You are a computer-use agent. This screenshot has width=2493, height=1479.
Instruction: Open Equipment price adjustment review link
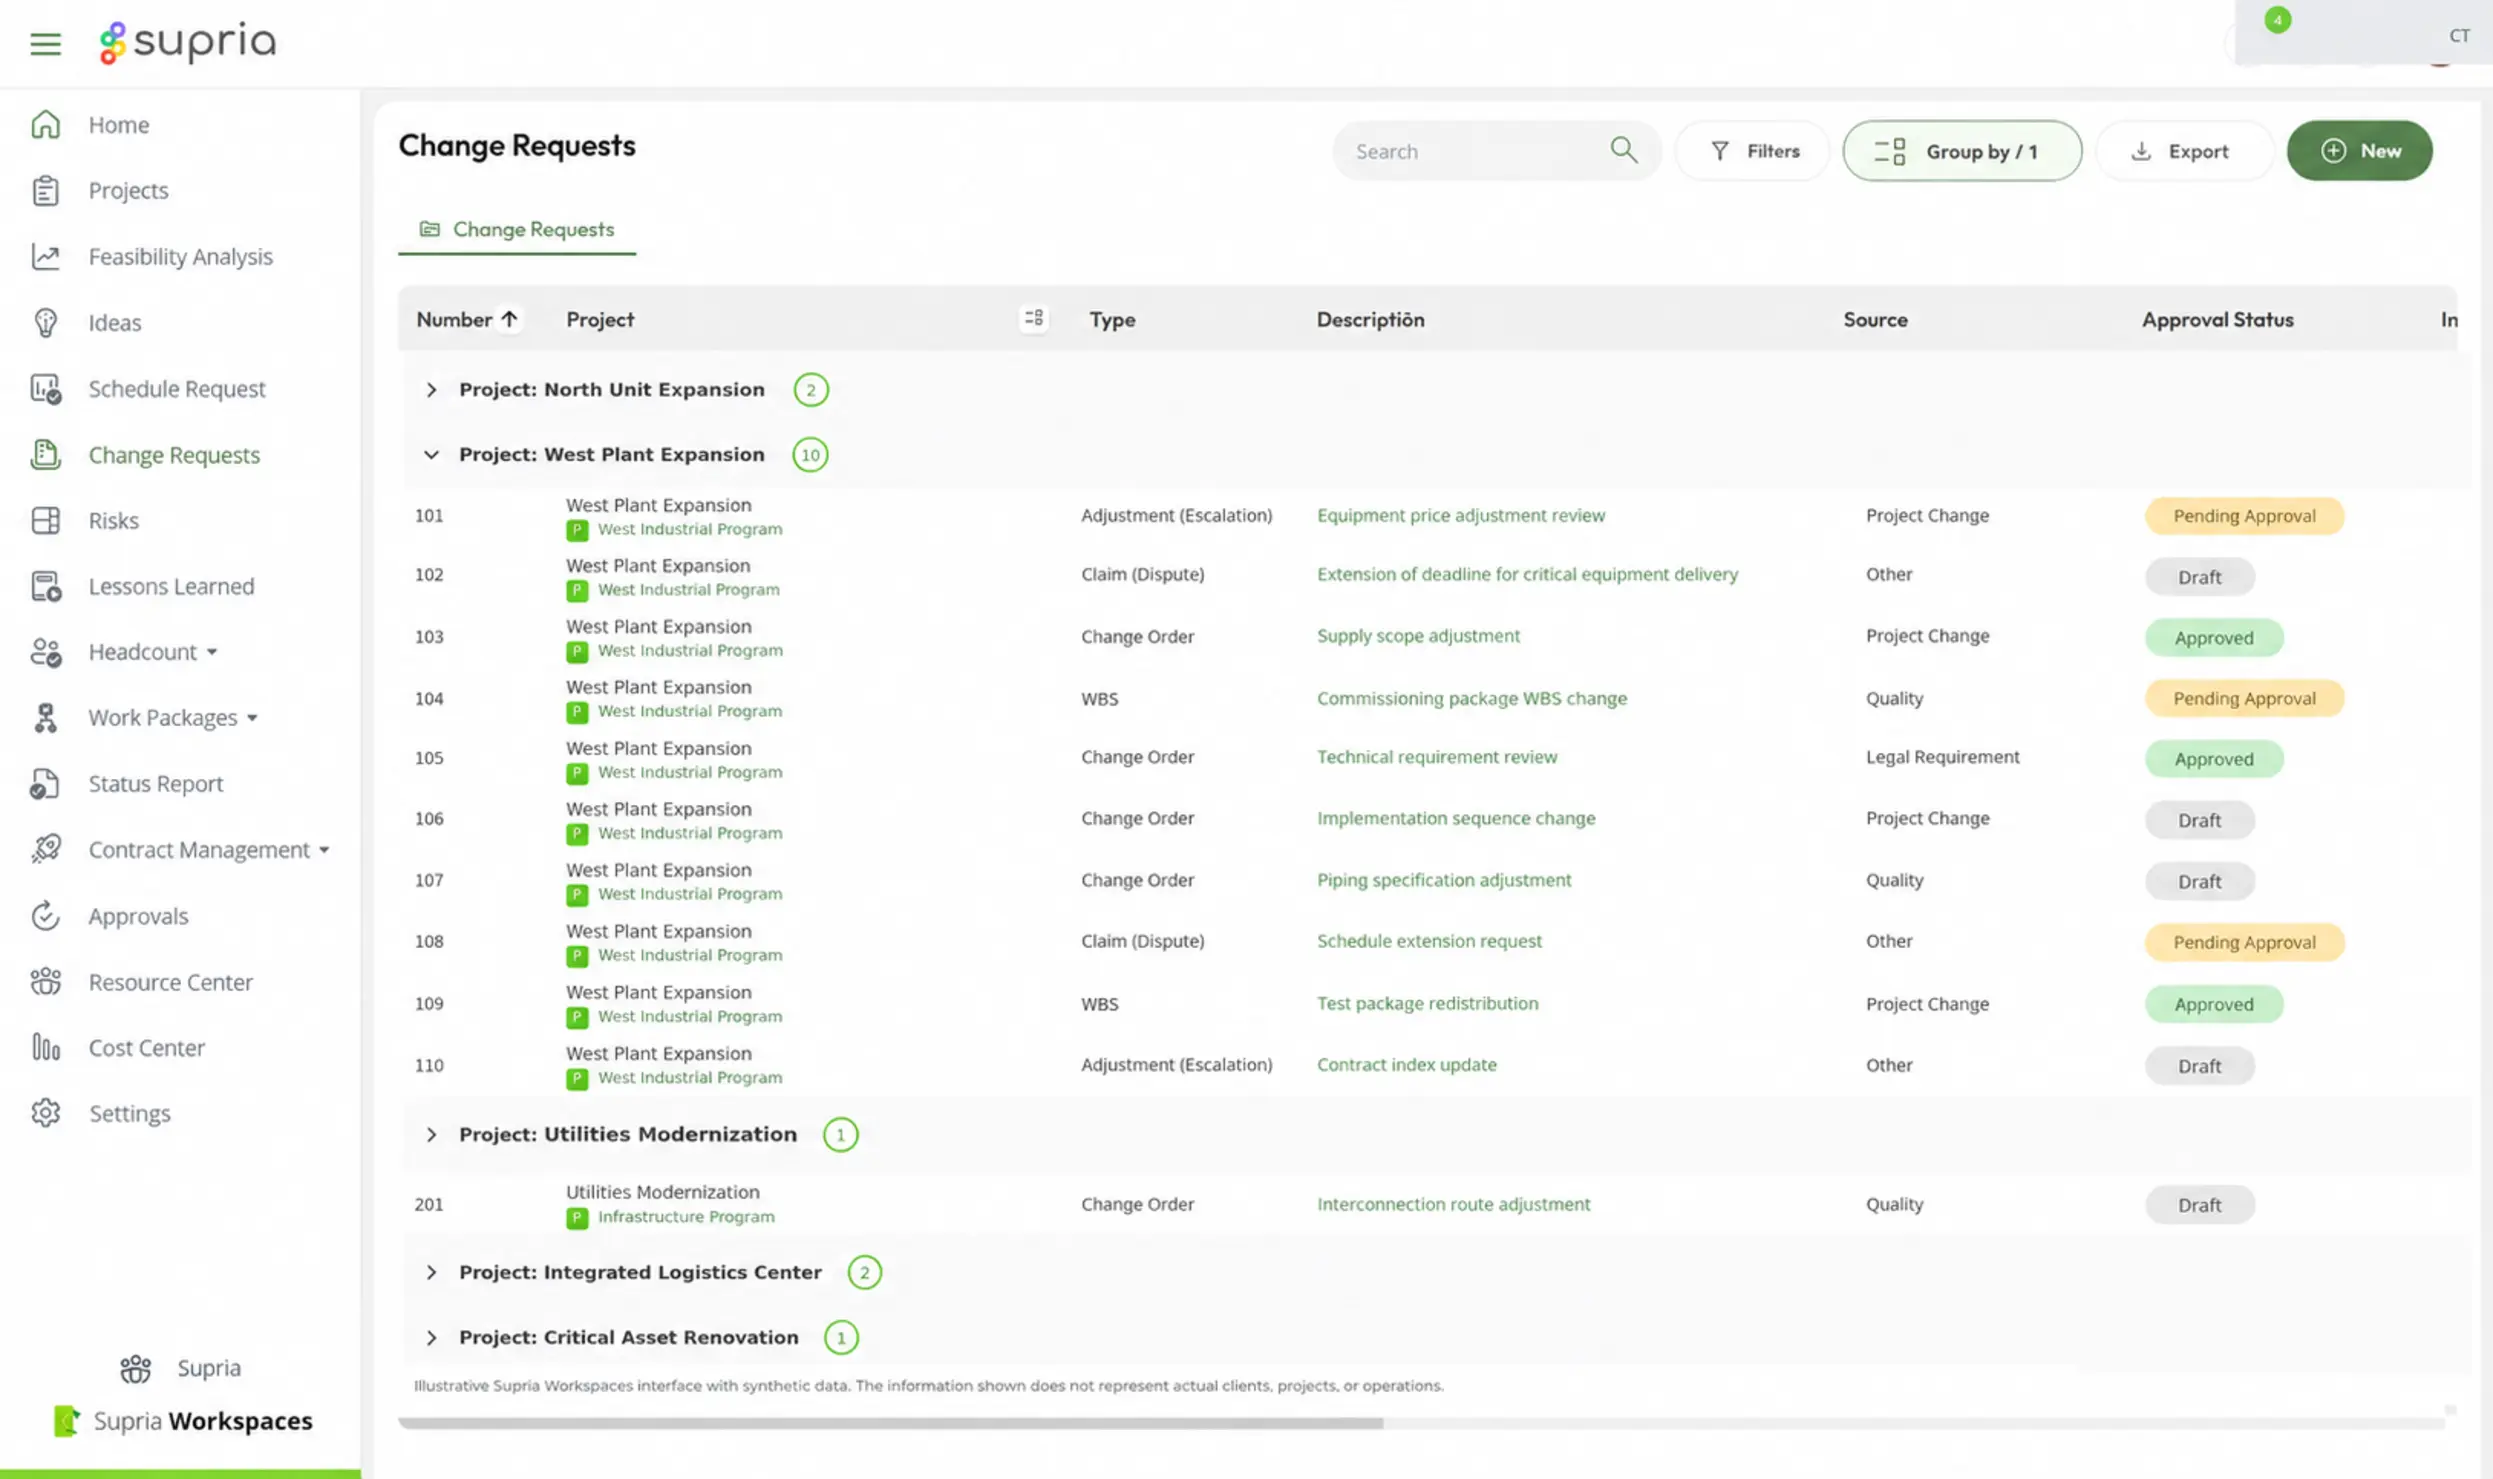pos(1460,515)
